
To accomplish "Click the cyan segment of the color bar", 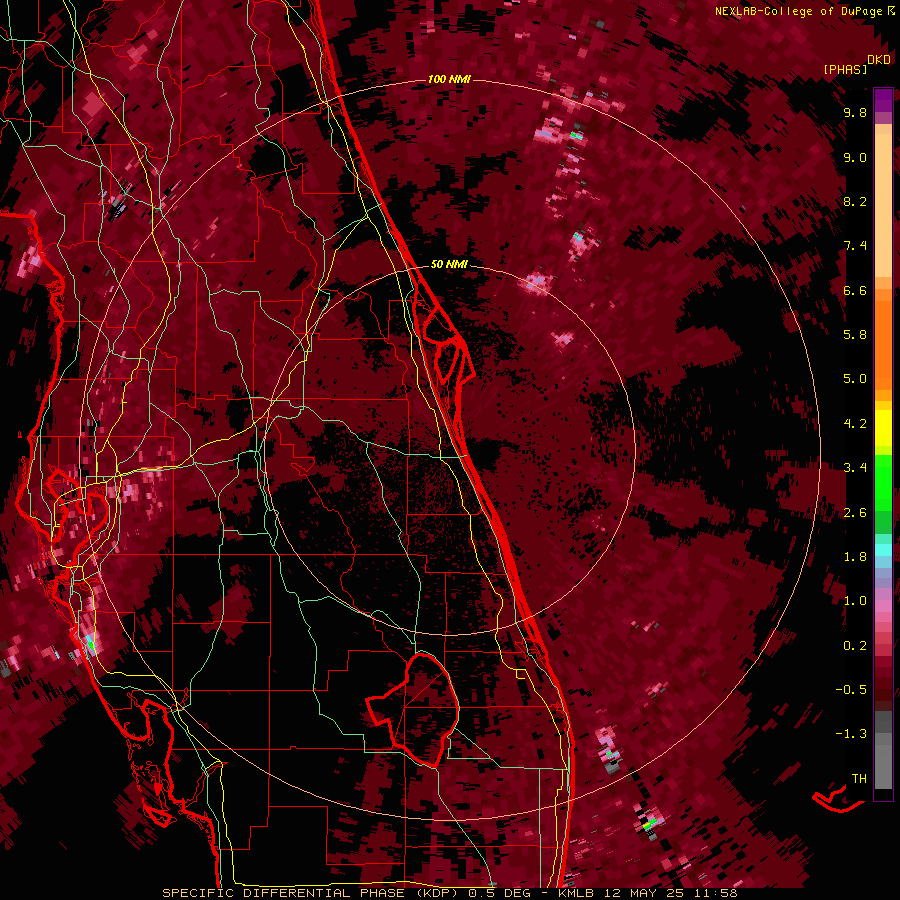I will click(x=883, y=550).
